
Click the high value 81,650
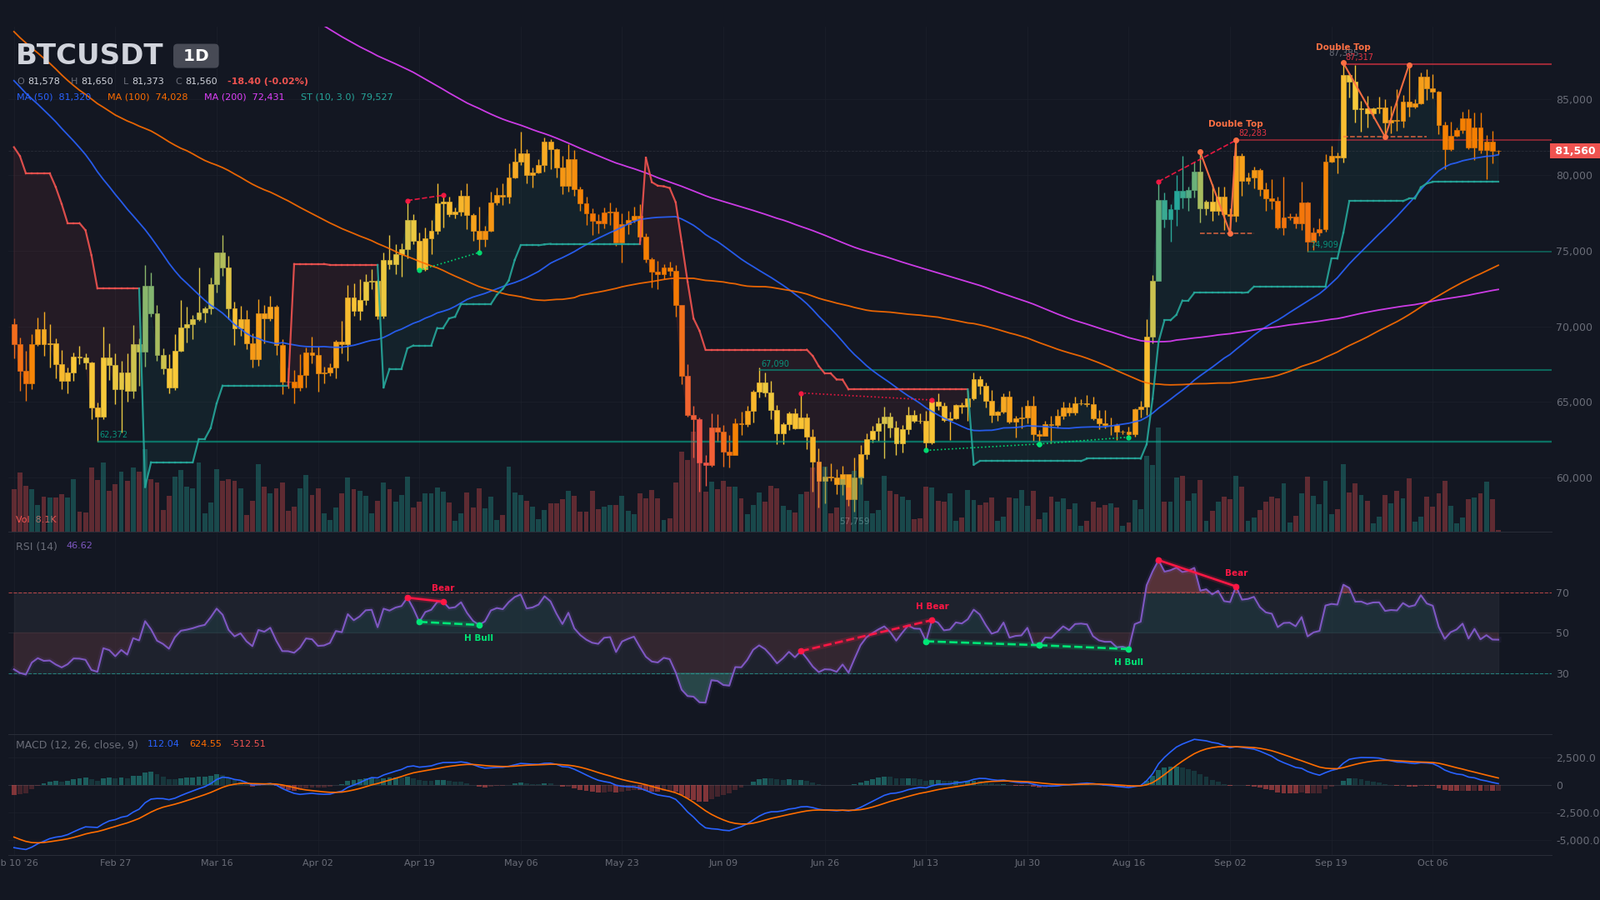pos(97,81)
